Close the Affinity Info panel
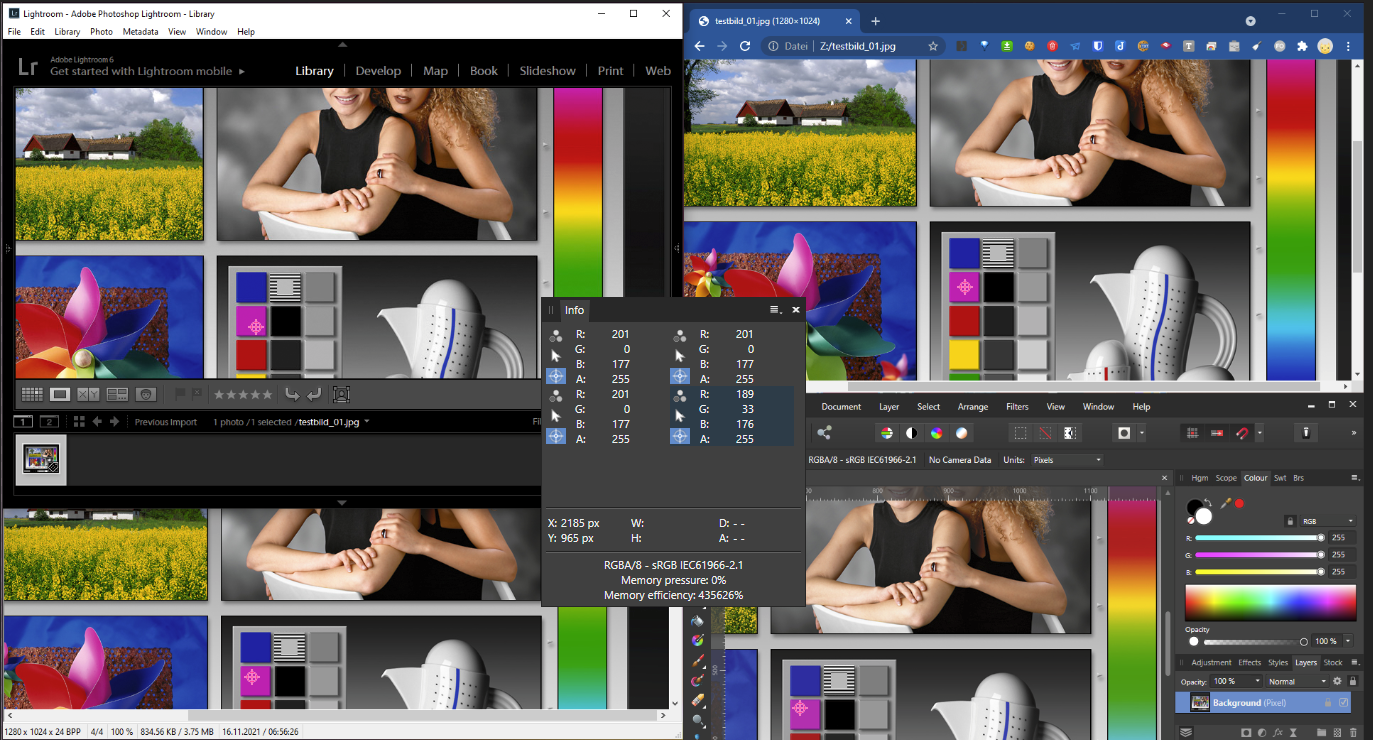Image resolution: width=1373 pixels, height=740 pixels. [796, 310]
